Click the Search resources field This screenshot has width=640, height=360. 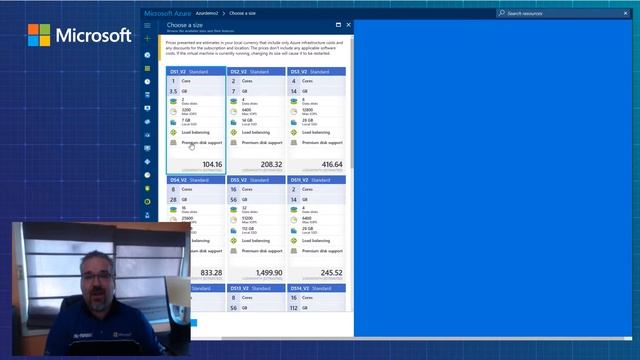pos(563,13)
